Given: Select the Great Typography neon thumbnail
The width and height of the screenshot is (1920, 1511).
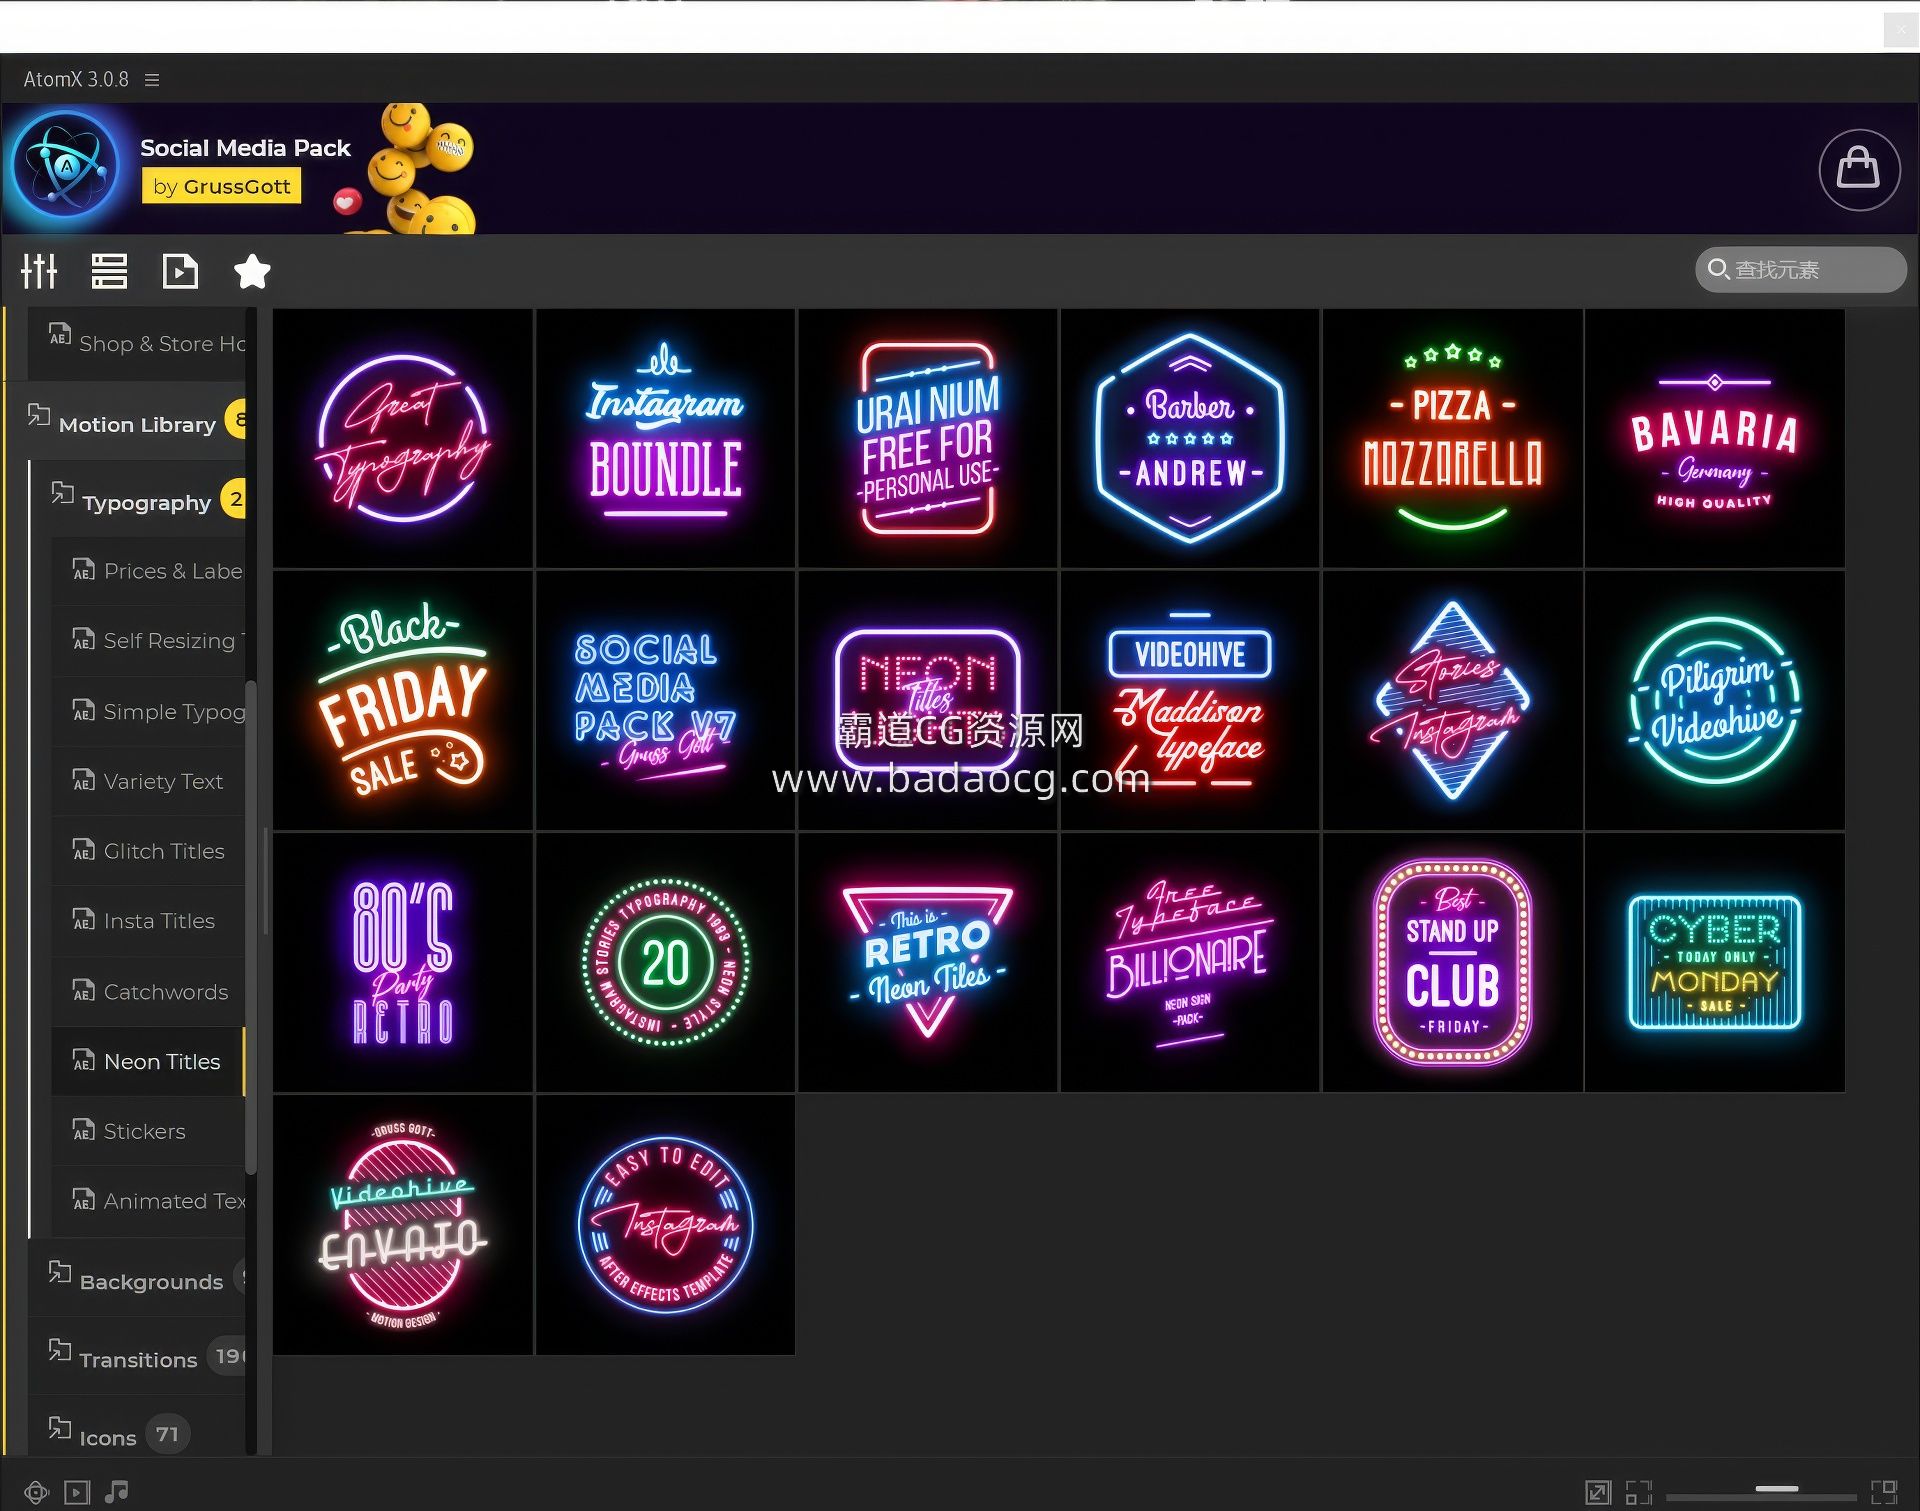Looking at the screenshot, I should 403,438.
